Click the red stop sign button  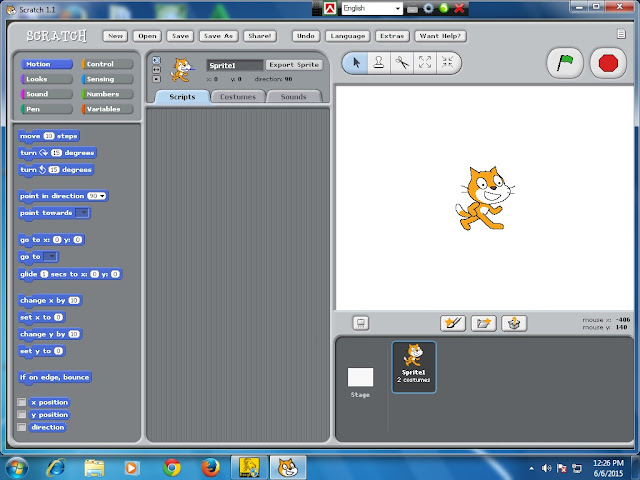point(608,63)
